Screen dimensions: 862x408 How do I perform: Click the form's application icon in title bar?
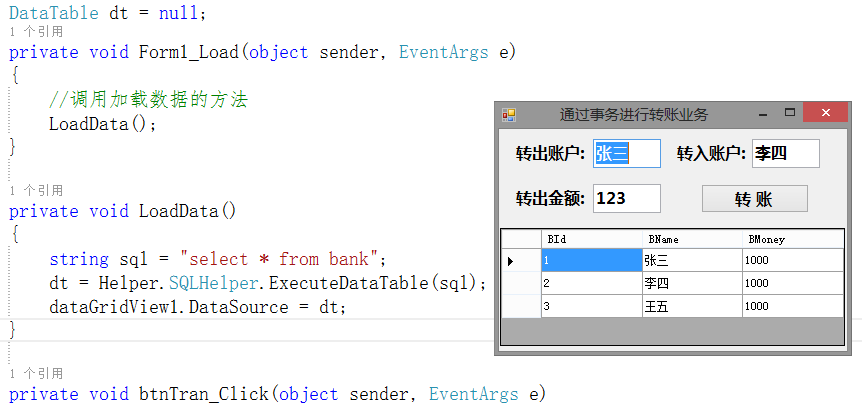(x=509, y=114)
